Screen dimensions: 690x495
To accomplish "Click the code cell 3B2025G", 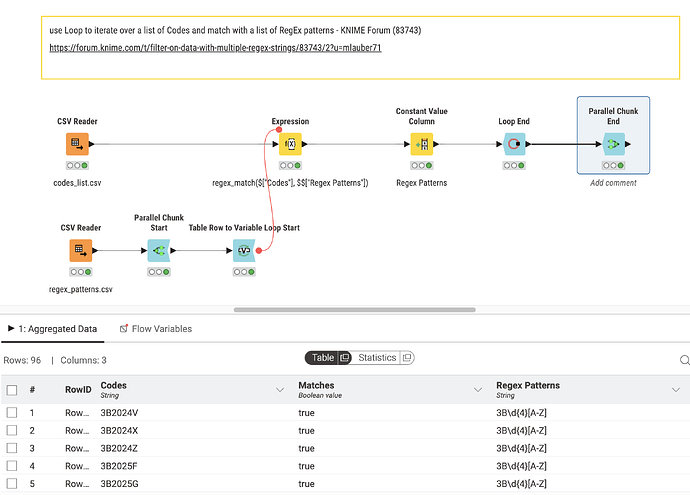I will click(119, 484).
